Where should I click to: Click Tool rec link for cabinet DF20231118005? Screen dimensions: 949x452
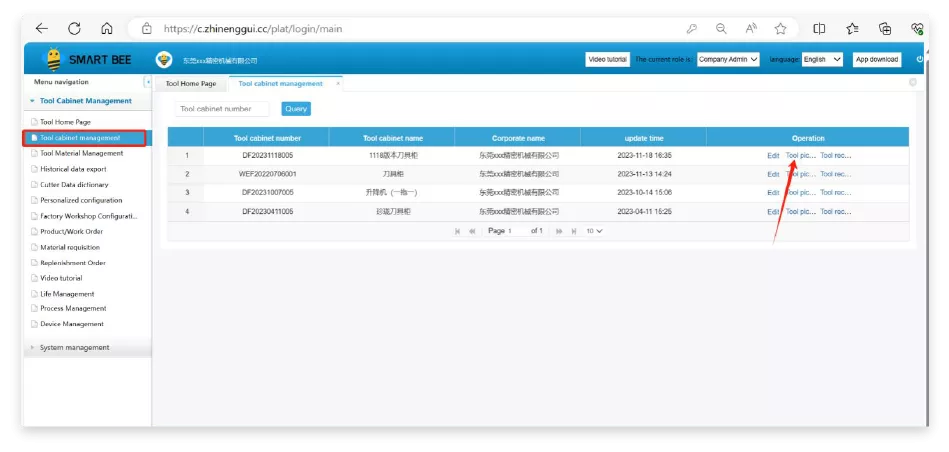836,156
